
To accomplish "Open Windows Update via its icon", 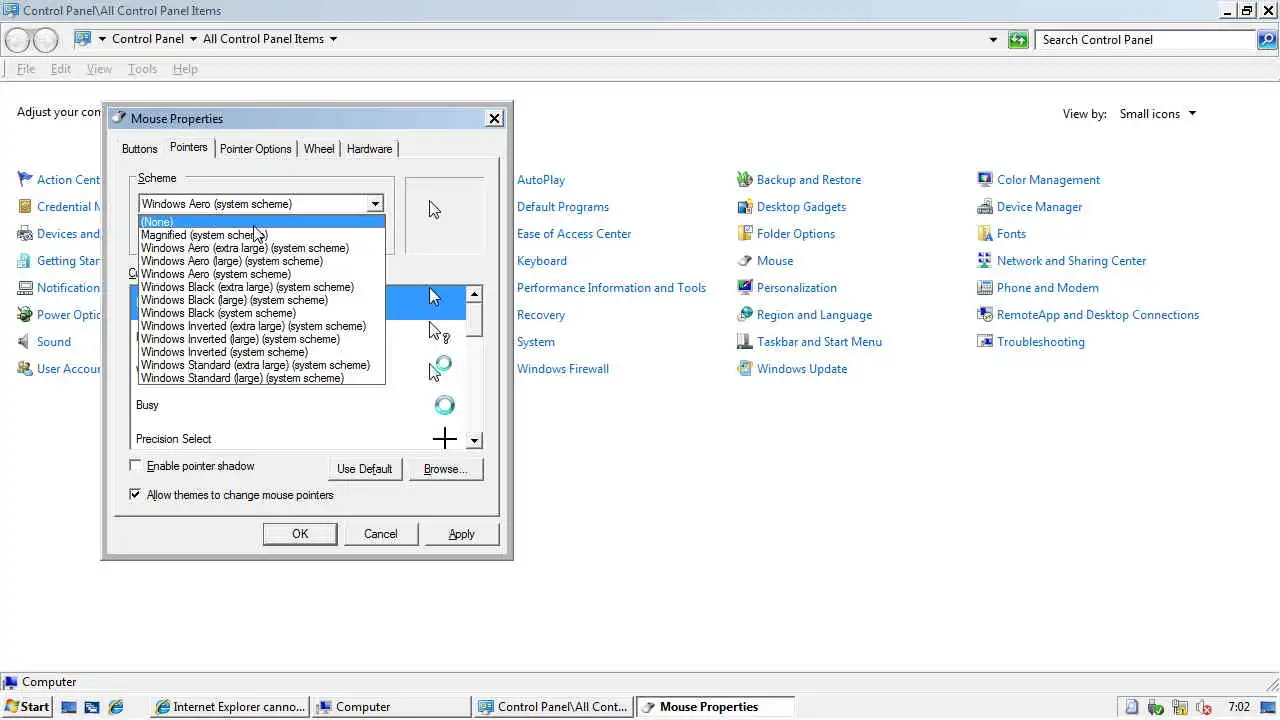I will click(744, 369).
